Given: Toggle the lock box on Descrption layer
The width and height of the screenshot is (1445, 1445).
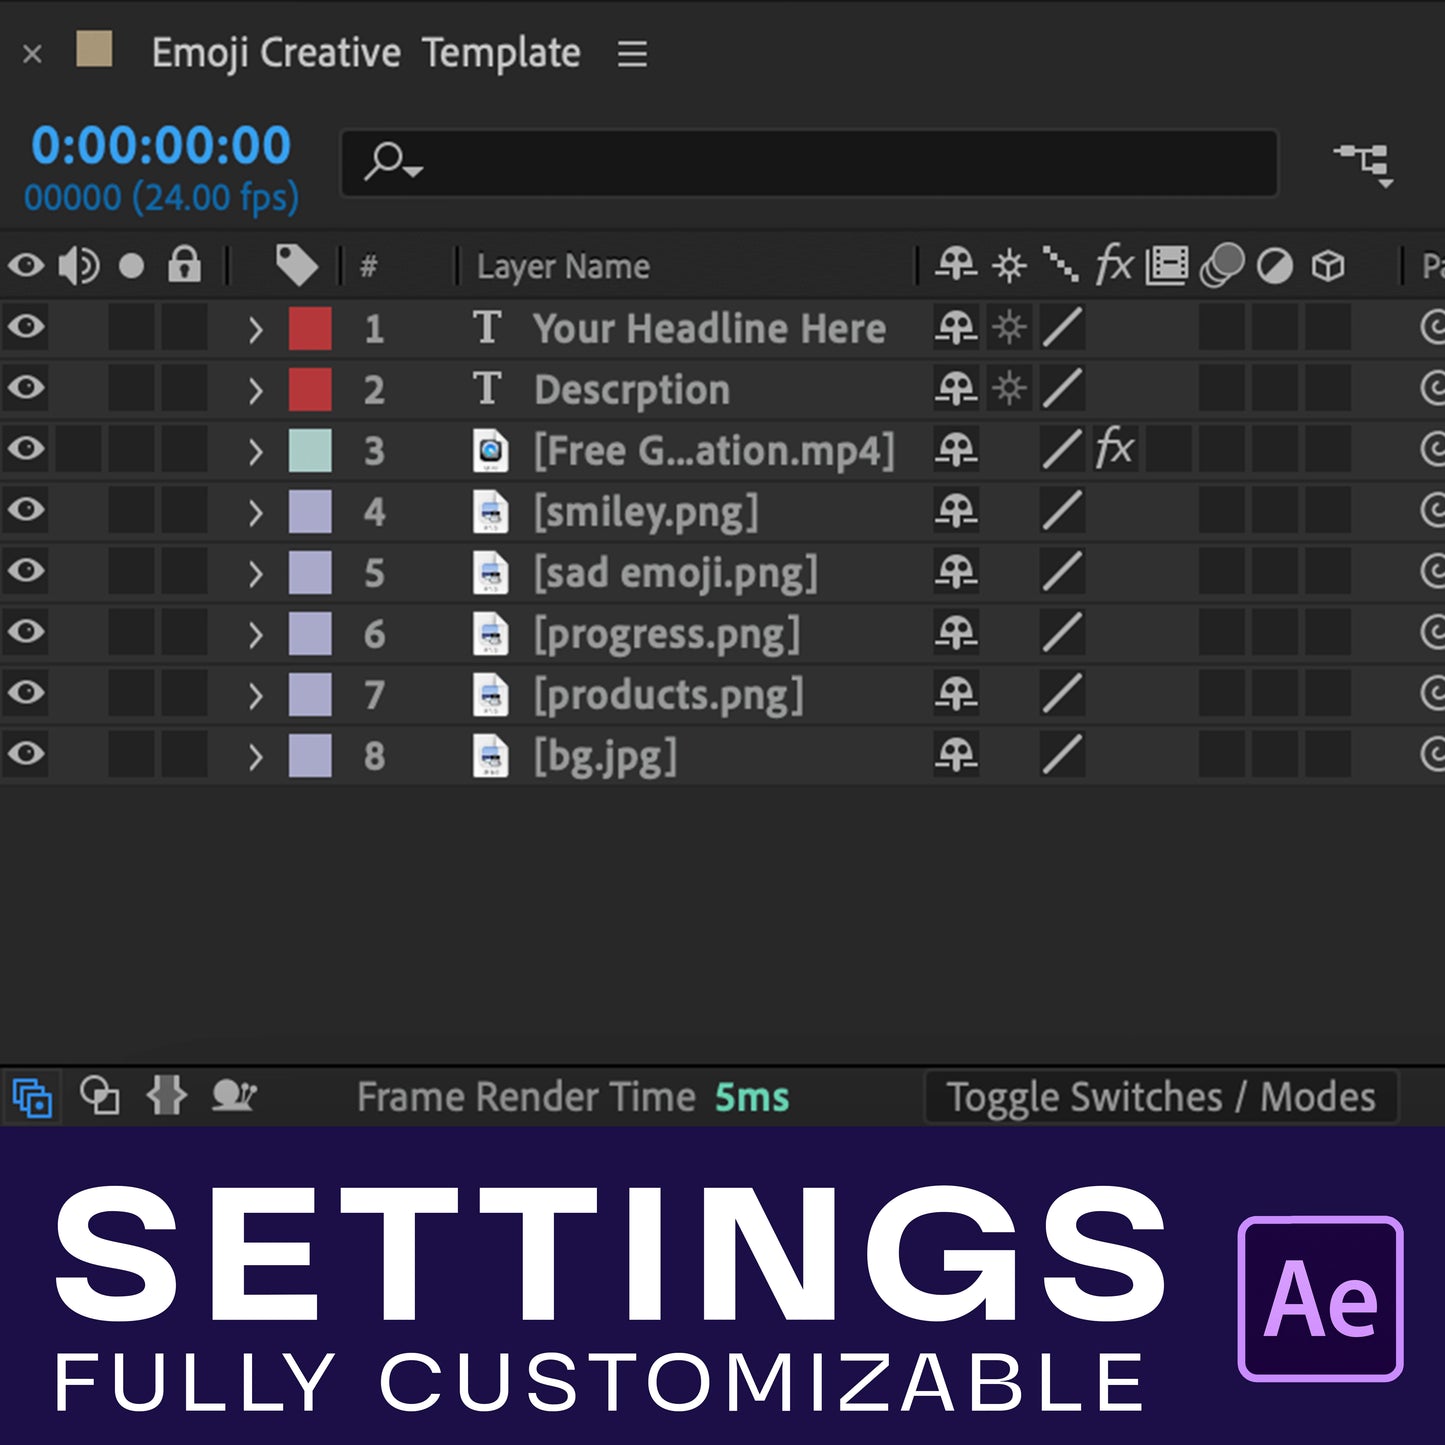Looking at the screenshot, I should [184, 389].
